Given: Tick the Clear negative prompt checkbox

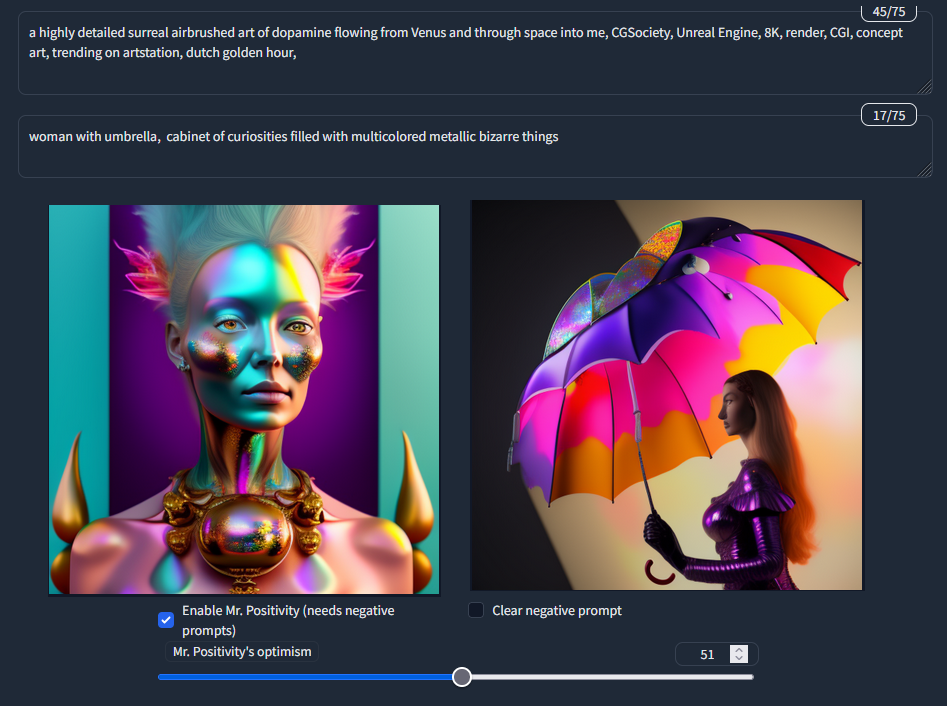Looking at the screenshot, I should click(x=476, y=610).
